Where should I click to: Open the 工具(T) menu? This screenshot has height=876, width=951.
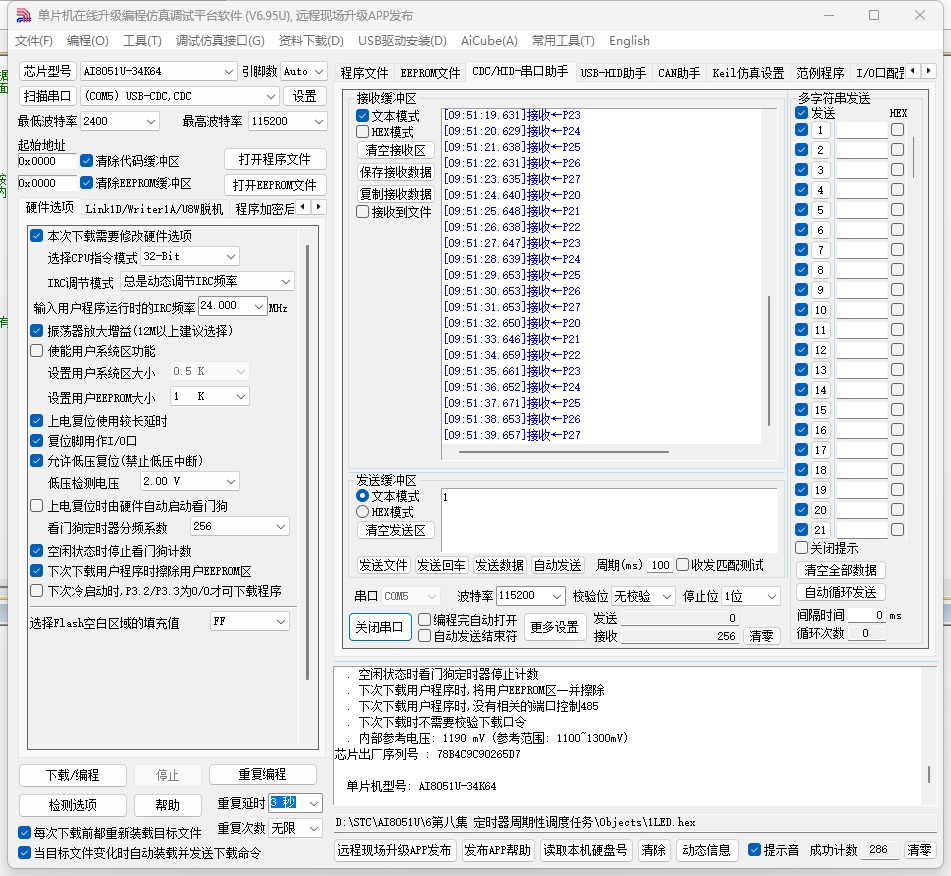coord(143,41)
